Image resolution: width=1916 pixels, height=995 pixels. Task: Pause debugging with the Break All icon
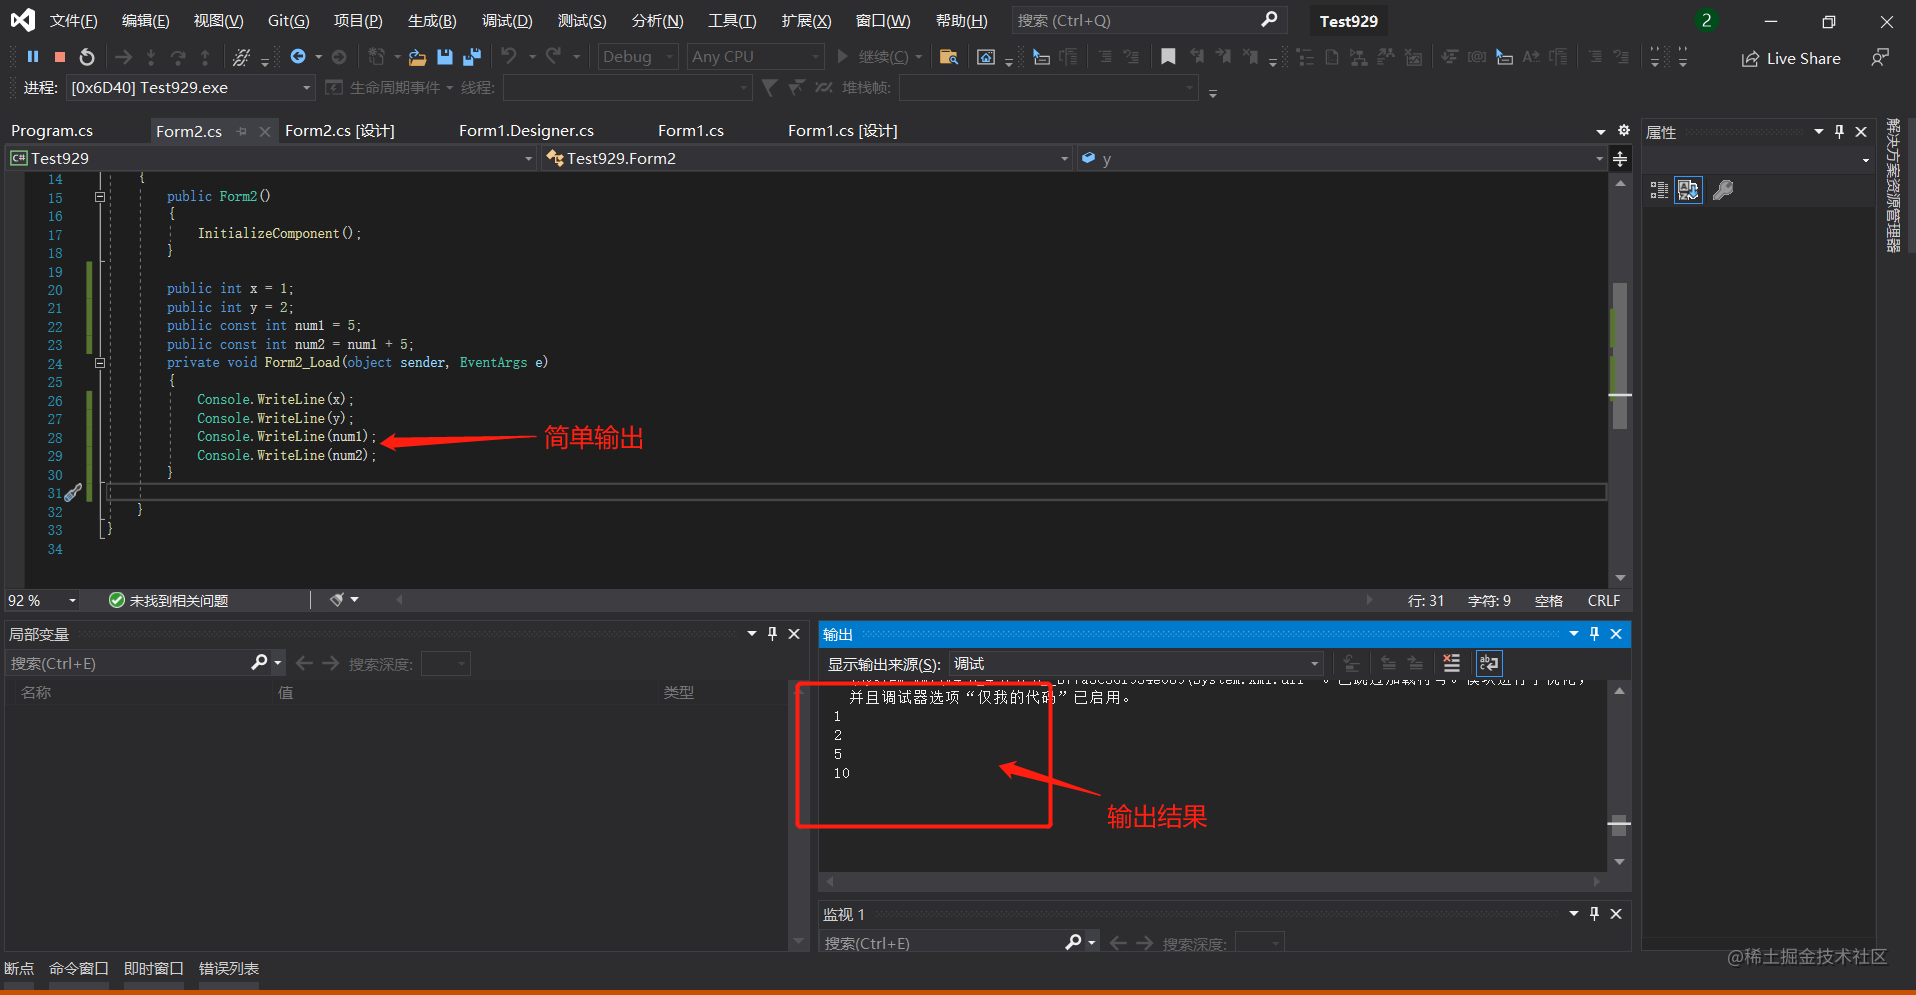click(x=33, y=57)
